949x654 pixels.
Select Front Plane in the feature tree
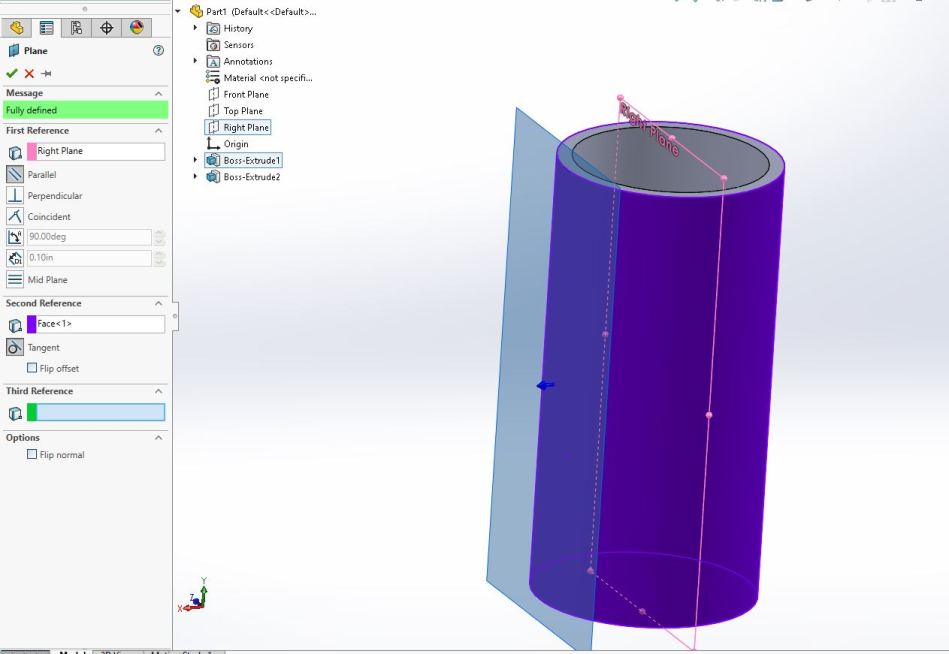coord(245,95)
